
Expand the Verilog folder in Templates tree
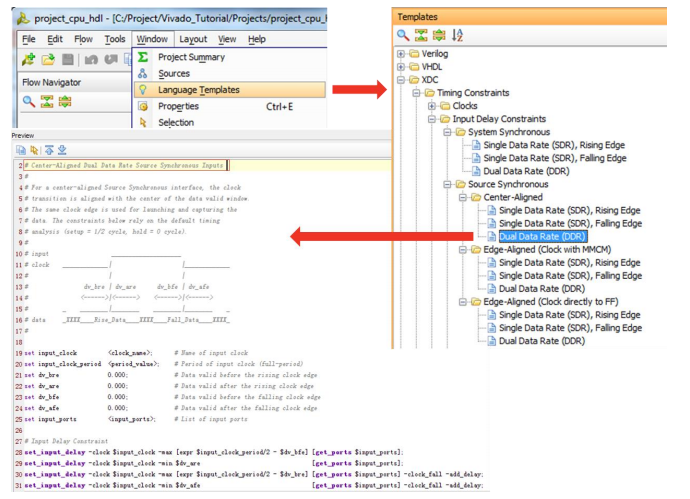pyautogui.click(x=401, y=54)
